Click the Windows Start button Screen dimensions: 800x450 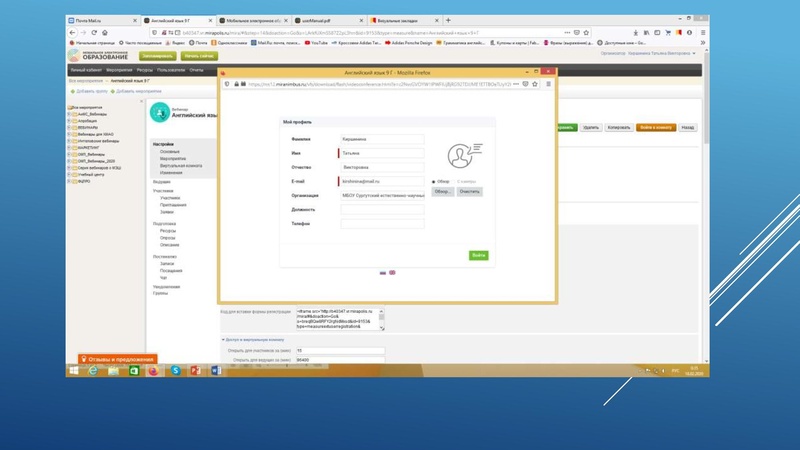click(72, 370)
